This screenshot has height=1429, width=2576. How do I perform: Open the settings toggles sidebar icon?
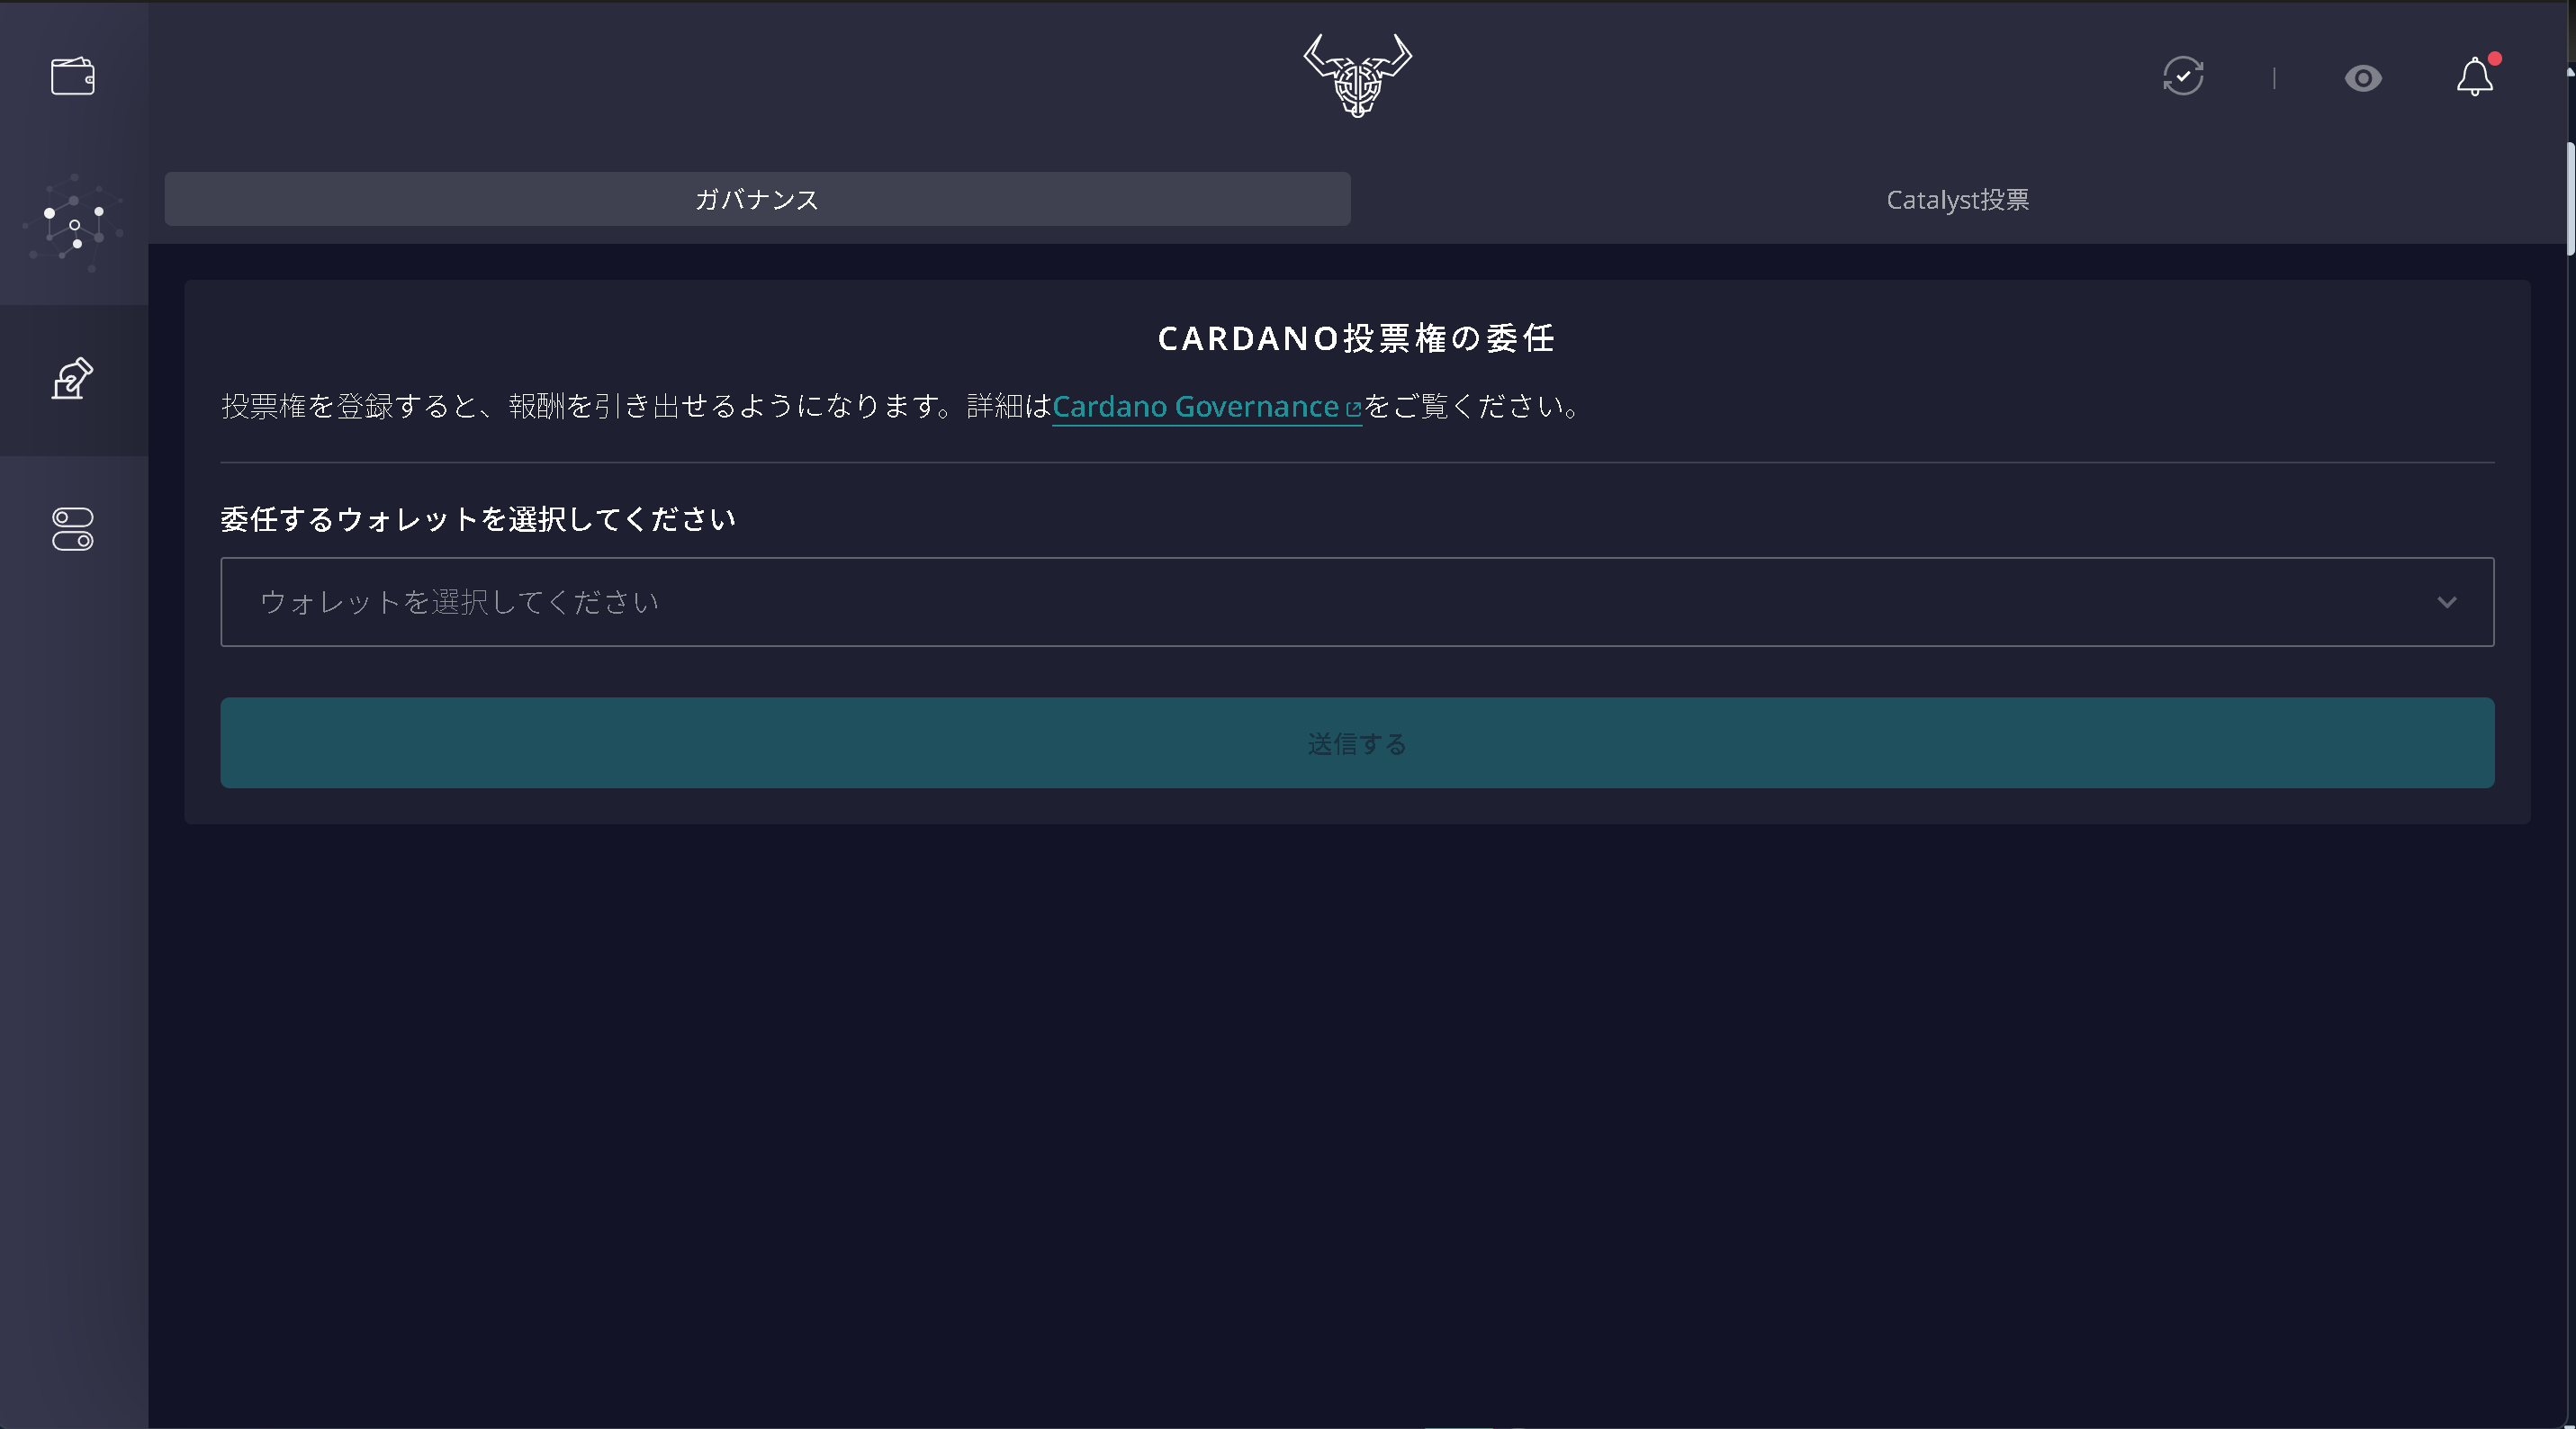pyautogui.click(x=73, y=529)
